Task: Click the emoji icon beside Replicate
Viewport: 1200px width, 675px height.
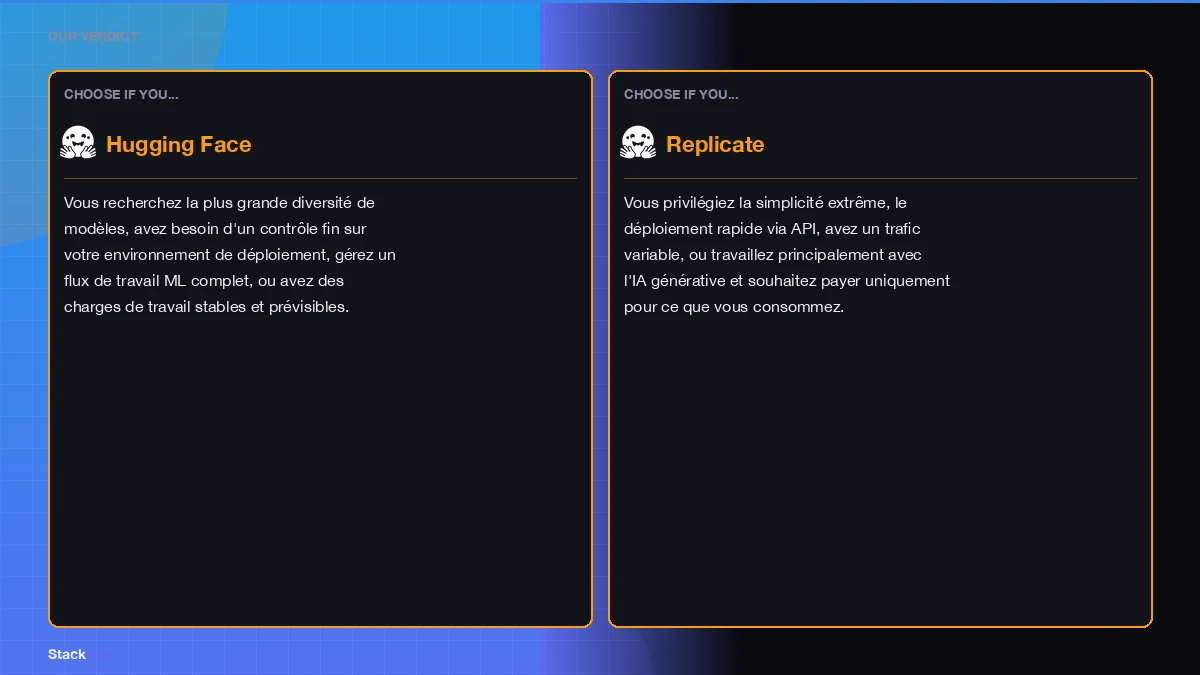Action: pyautogui.click(x=638, y=143)
